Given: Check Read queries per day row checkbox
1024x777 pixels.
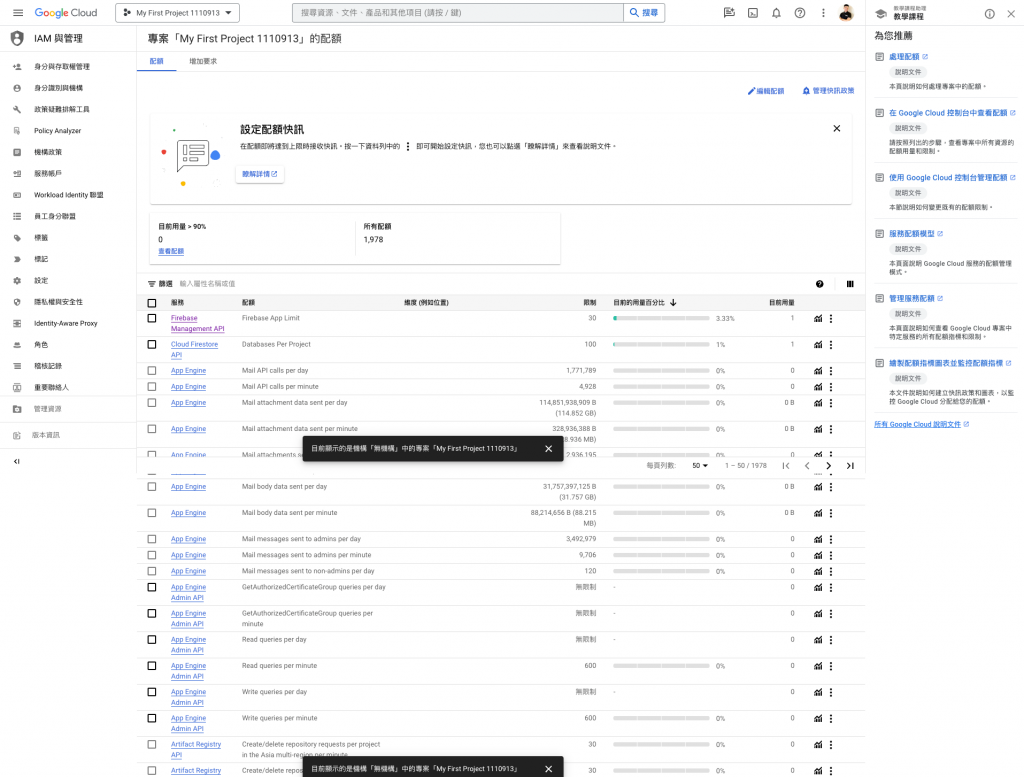Looking at the screenshot, I should click(x=152, y=640).
